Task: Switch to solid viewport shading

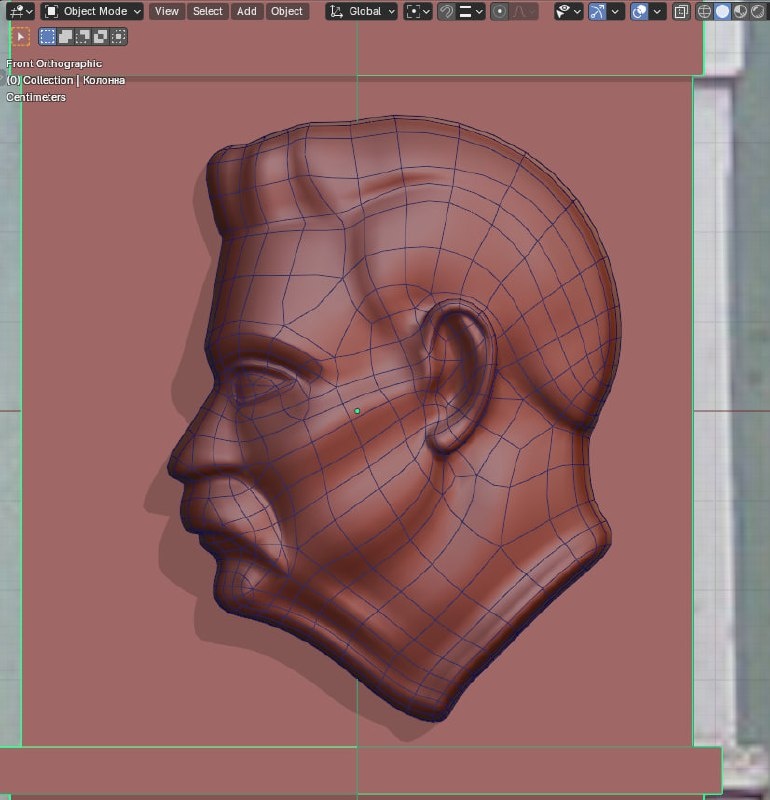Action: [722, 11]
